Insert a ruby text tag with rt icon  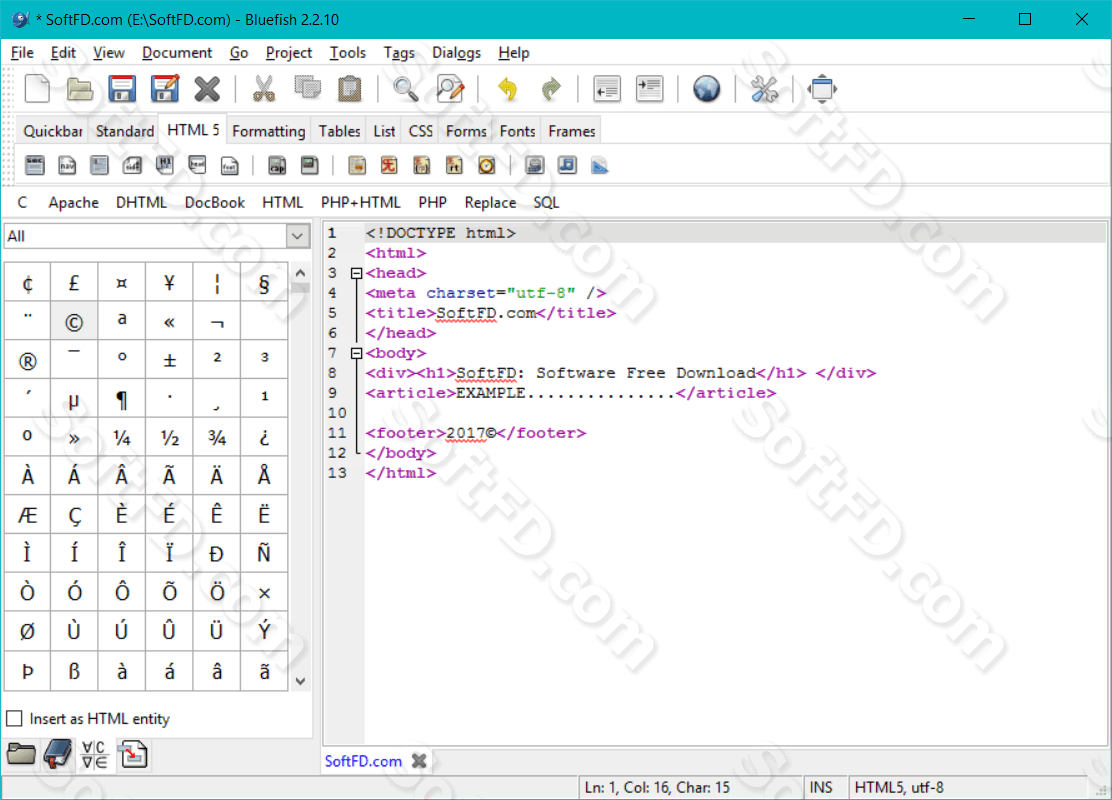click(x=454, y=165)
